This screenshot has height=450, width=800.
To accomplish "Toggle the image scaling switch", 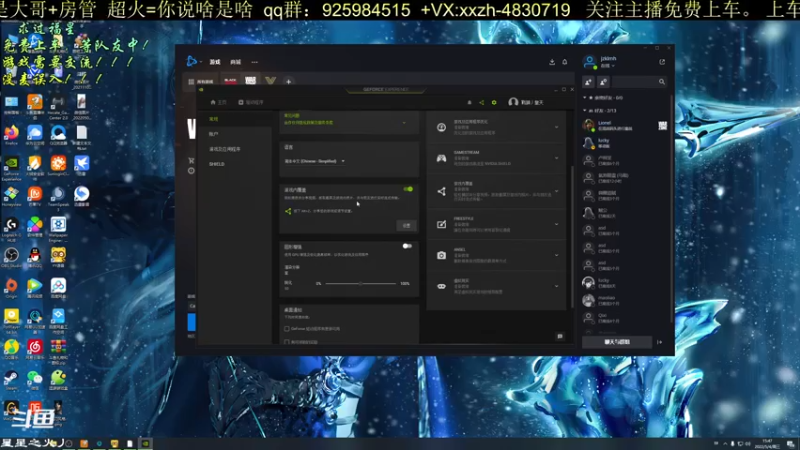I will tap(407, 246).
